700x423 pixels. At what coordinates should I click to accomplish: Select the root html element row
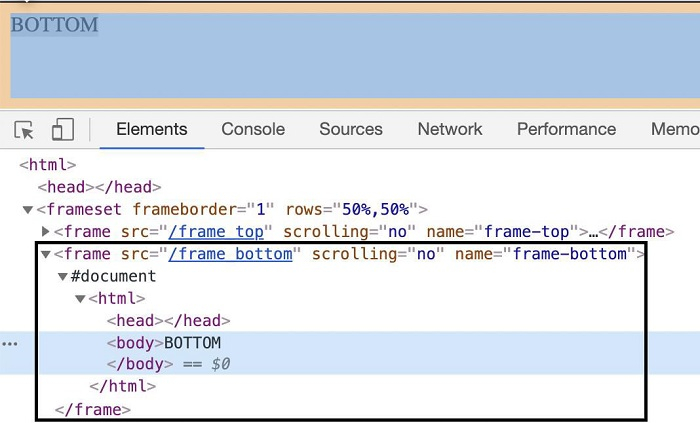pos(48,165)
